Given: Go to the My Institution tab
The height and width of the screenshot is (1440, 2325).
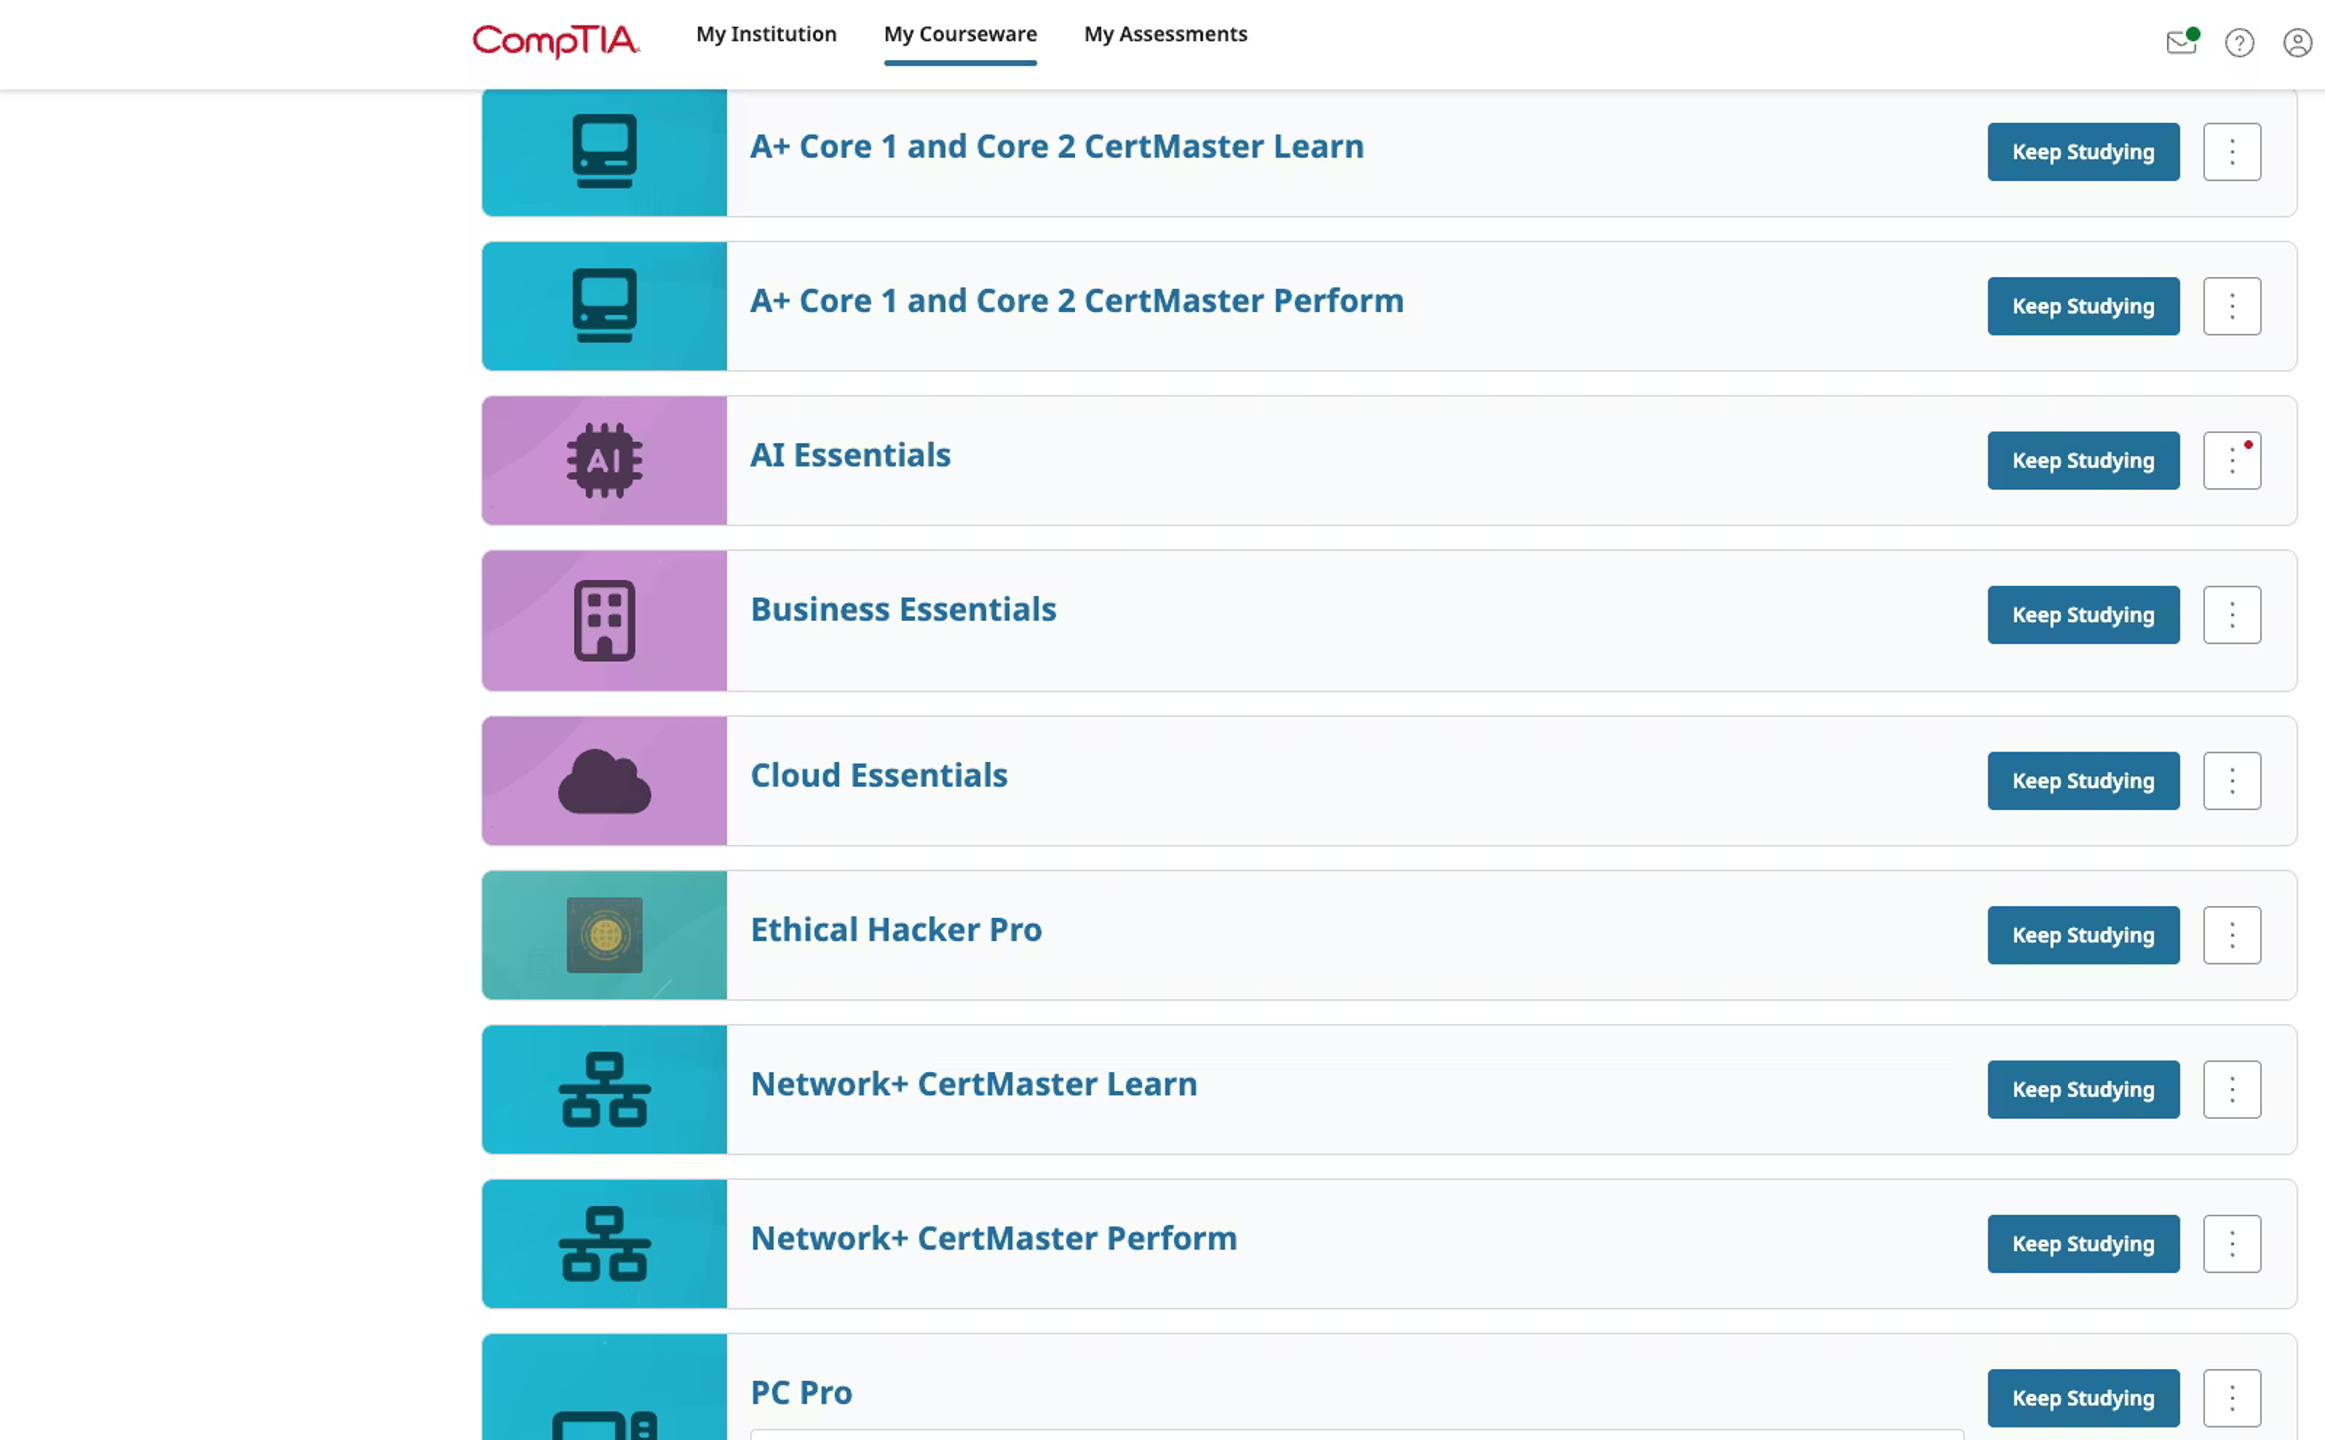Looking at the screenshot, I should point(766,34).
